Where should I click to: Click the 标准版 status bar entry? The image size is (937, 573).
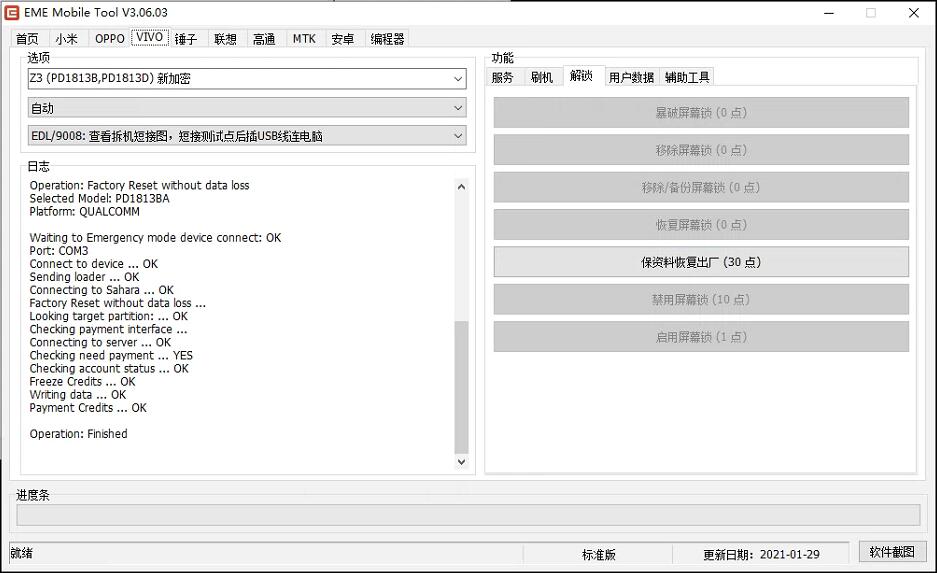599,554
